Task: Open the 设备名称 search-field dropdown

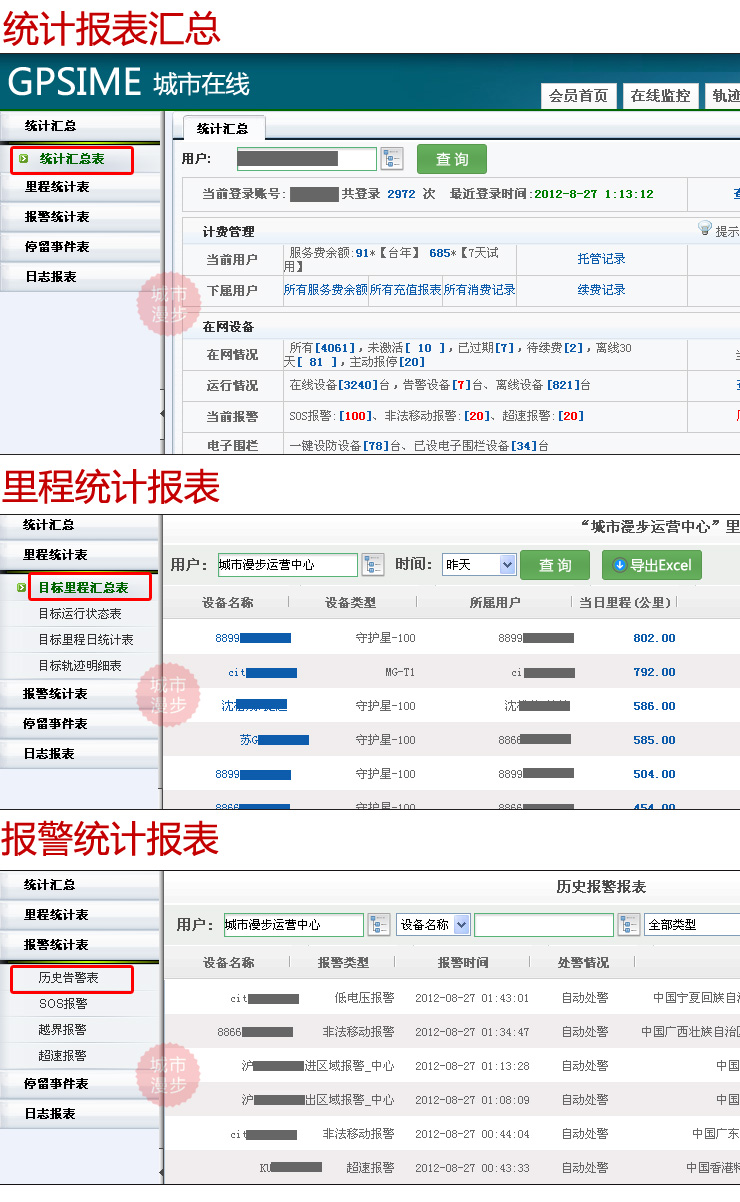Action: point(433,925)
